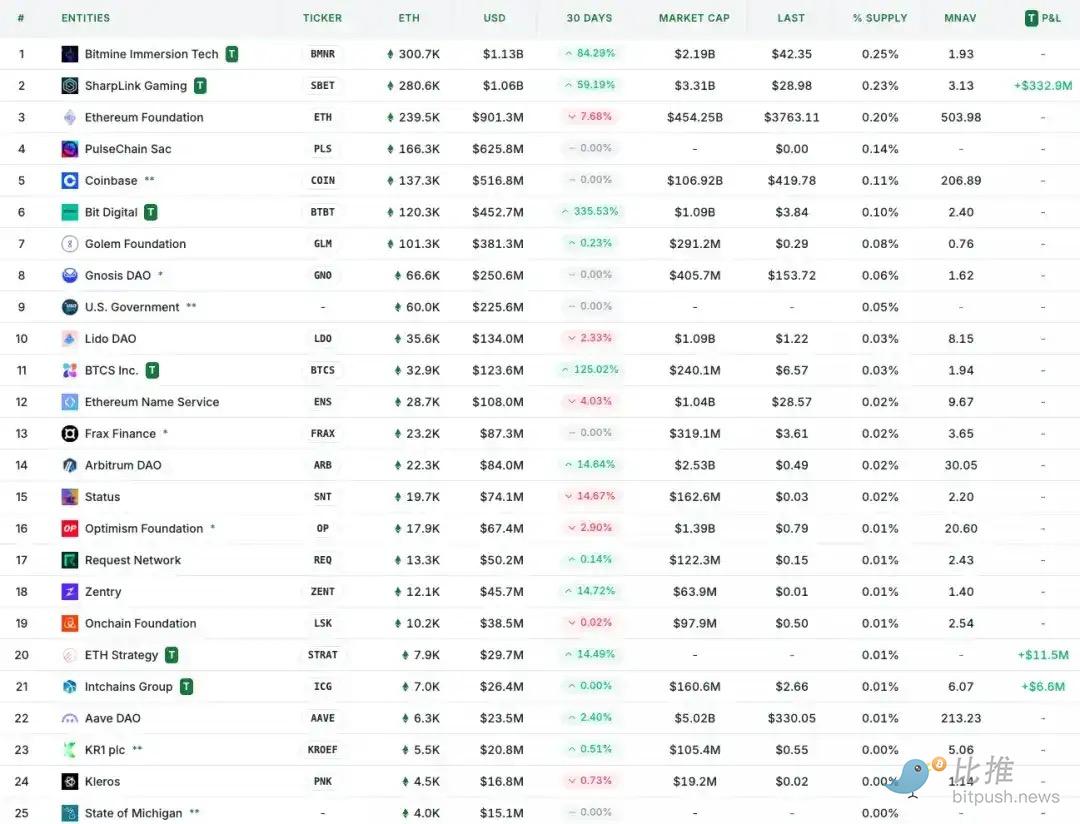Viewport: 1080px width, 824px height.
Task: Click the Optimism Foundation OP logo
Action: click(x=70, y=528)
